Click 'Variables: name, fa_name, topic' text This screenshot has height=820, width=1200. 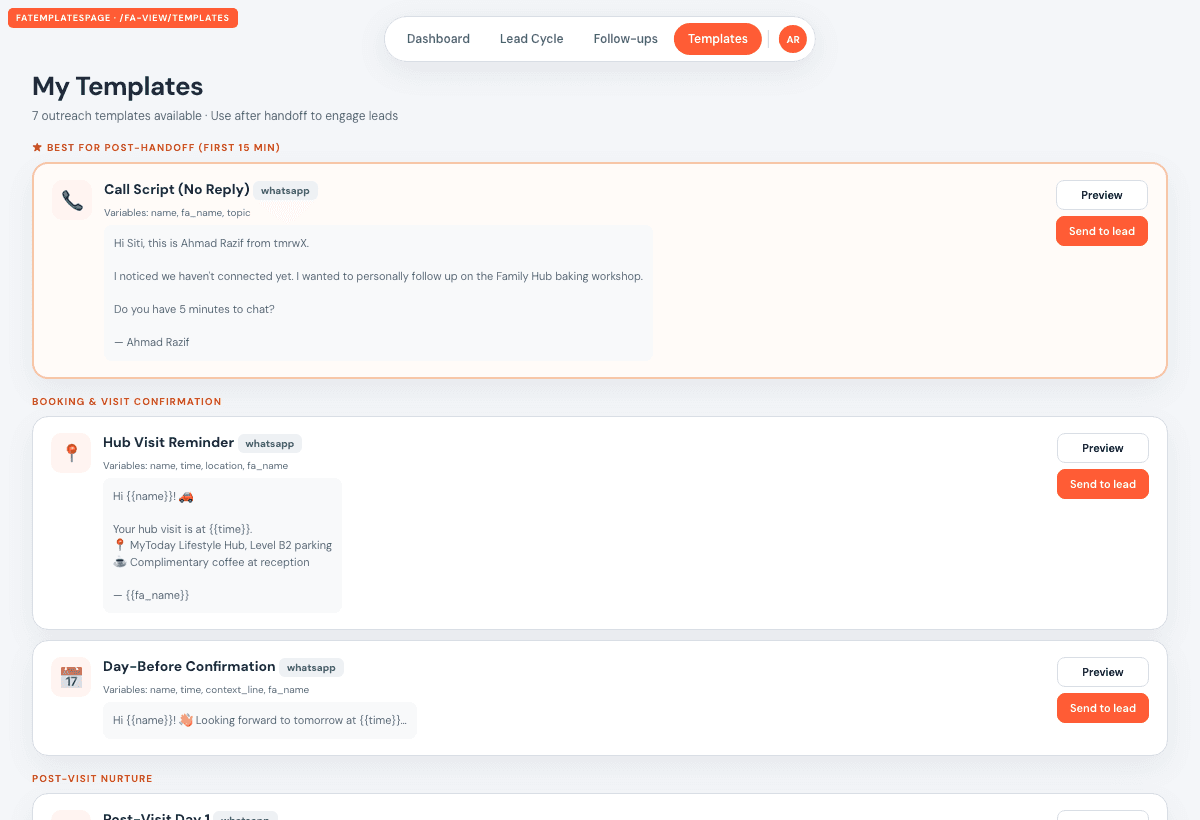coord(177,213)
